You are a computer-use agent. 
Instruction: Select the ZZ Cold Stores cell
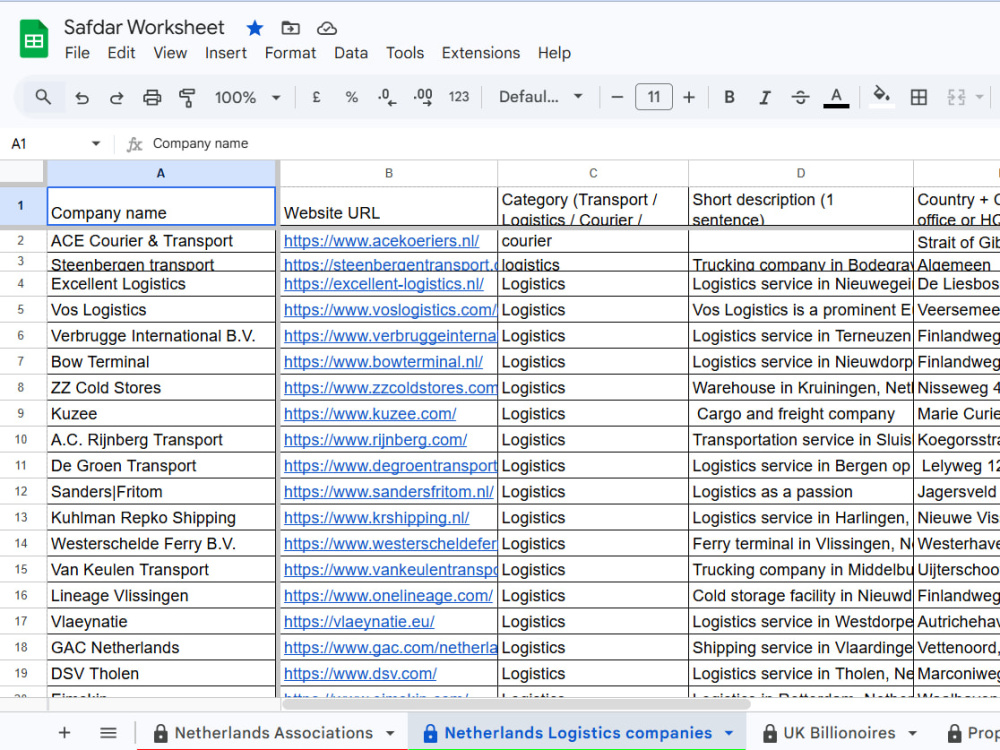point(161,388)
